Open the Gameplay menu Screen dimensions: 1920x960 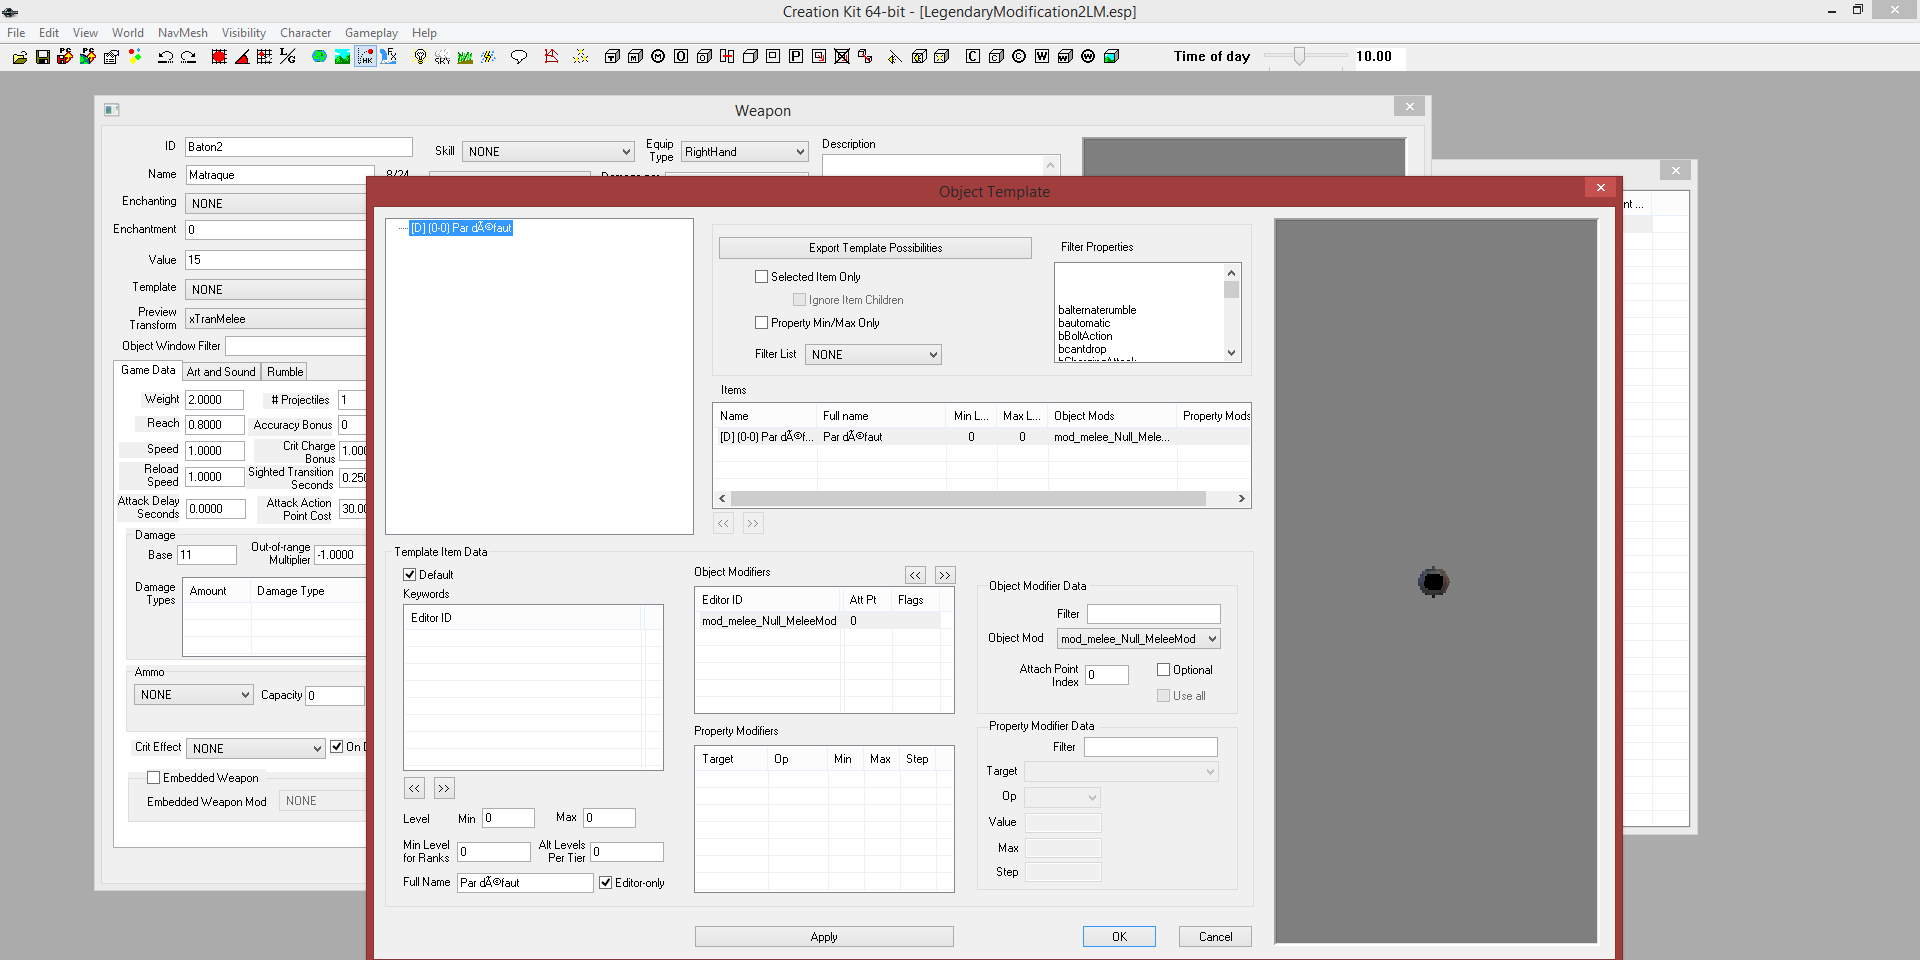click(371, 33)
